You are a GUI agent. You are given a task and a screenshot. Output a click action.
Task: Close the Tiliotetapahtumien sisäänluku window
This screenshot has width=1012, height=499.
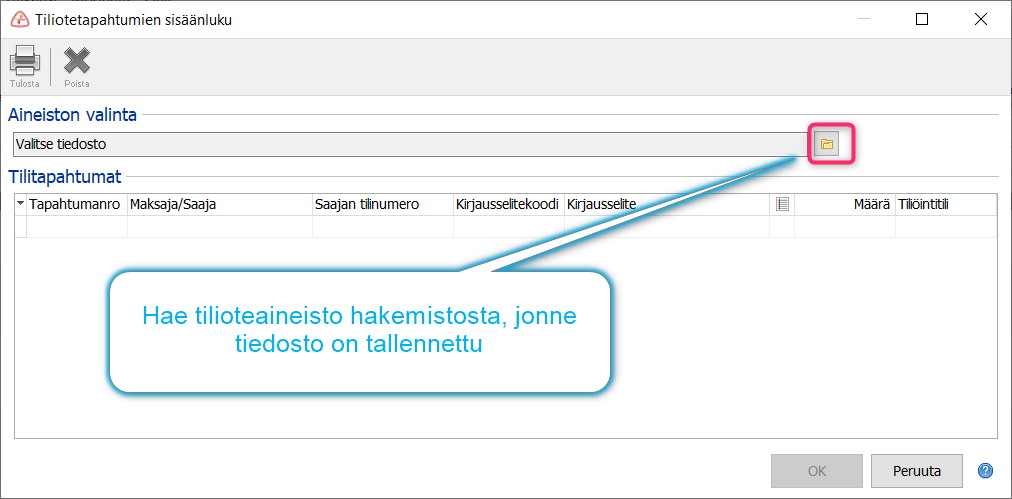pyautogui.click(x=981, y=19)
